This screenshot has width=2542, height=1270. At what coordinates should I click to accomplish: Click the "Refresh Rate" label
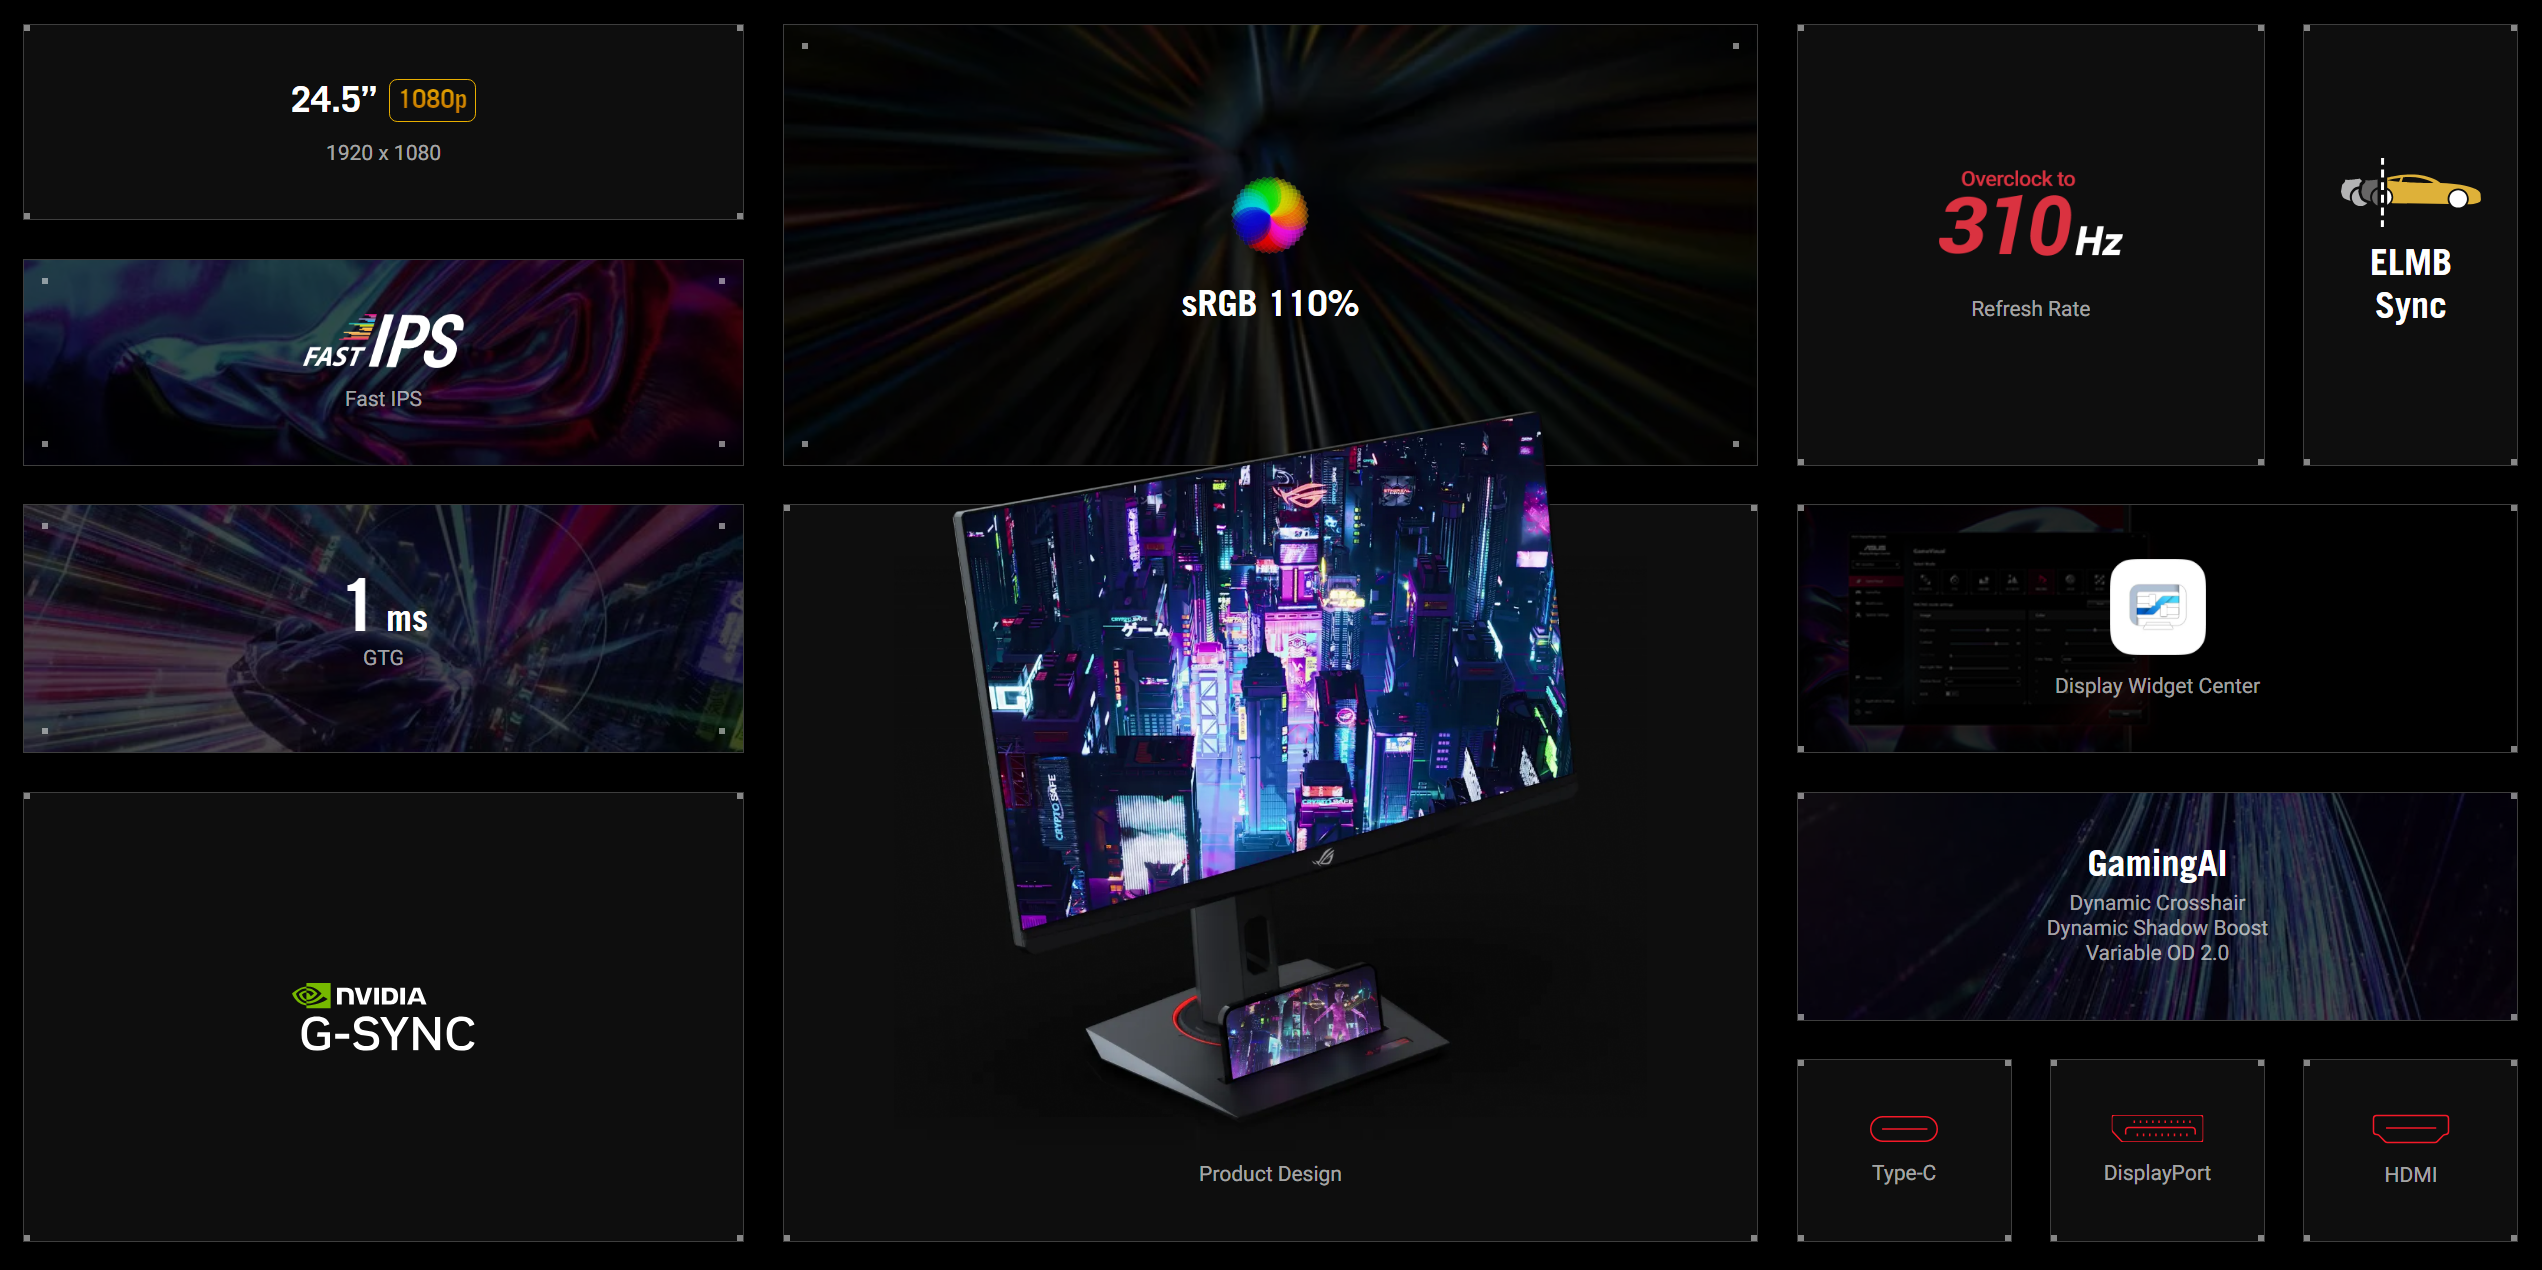[2030, 309]
